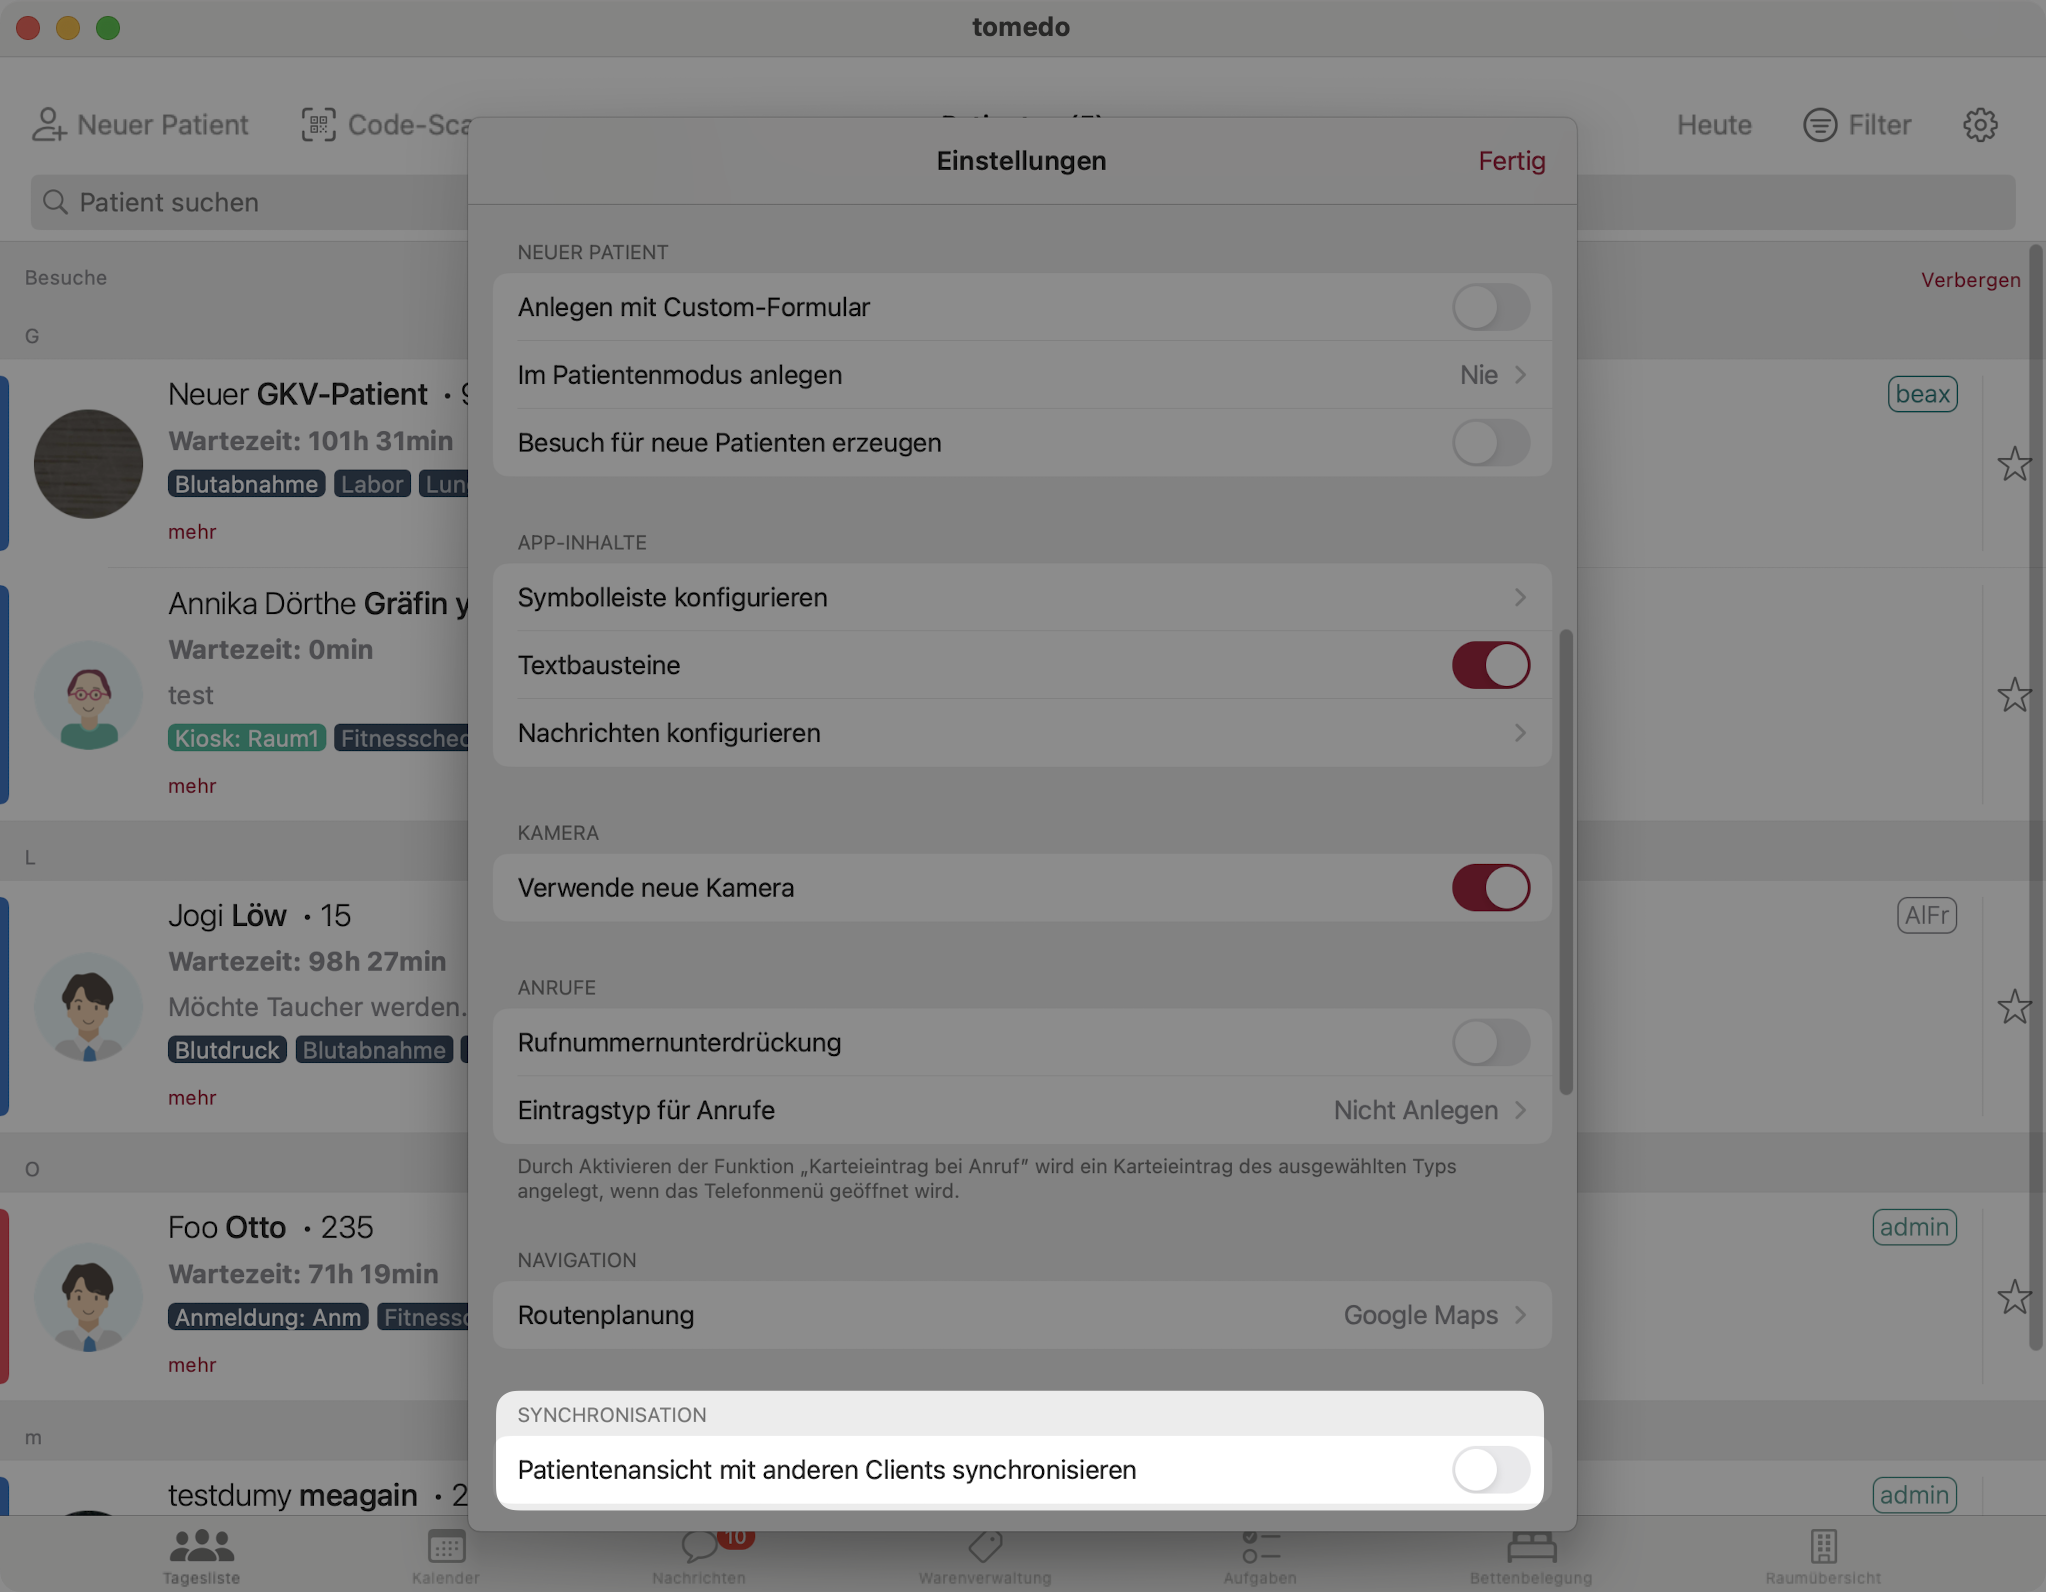The height and width of the screenshot is (1592, 2046).
Task: Open Symbolleiste konfigurieren
Action: coord(1022,598)
